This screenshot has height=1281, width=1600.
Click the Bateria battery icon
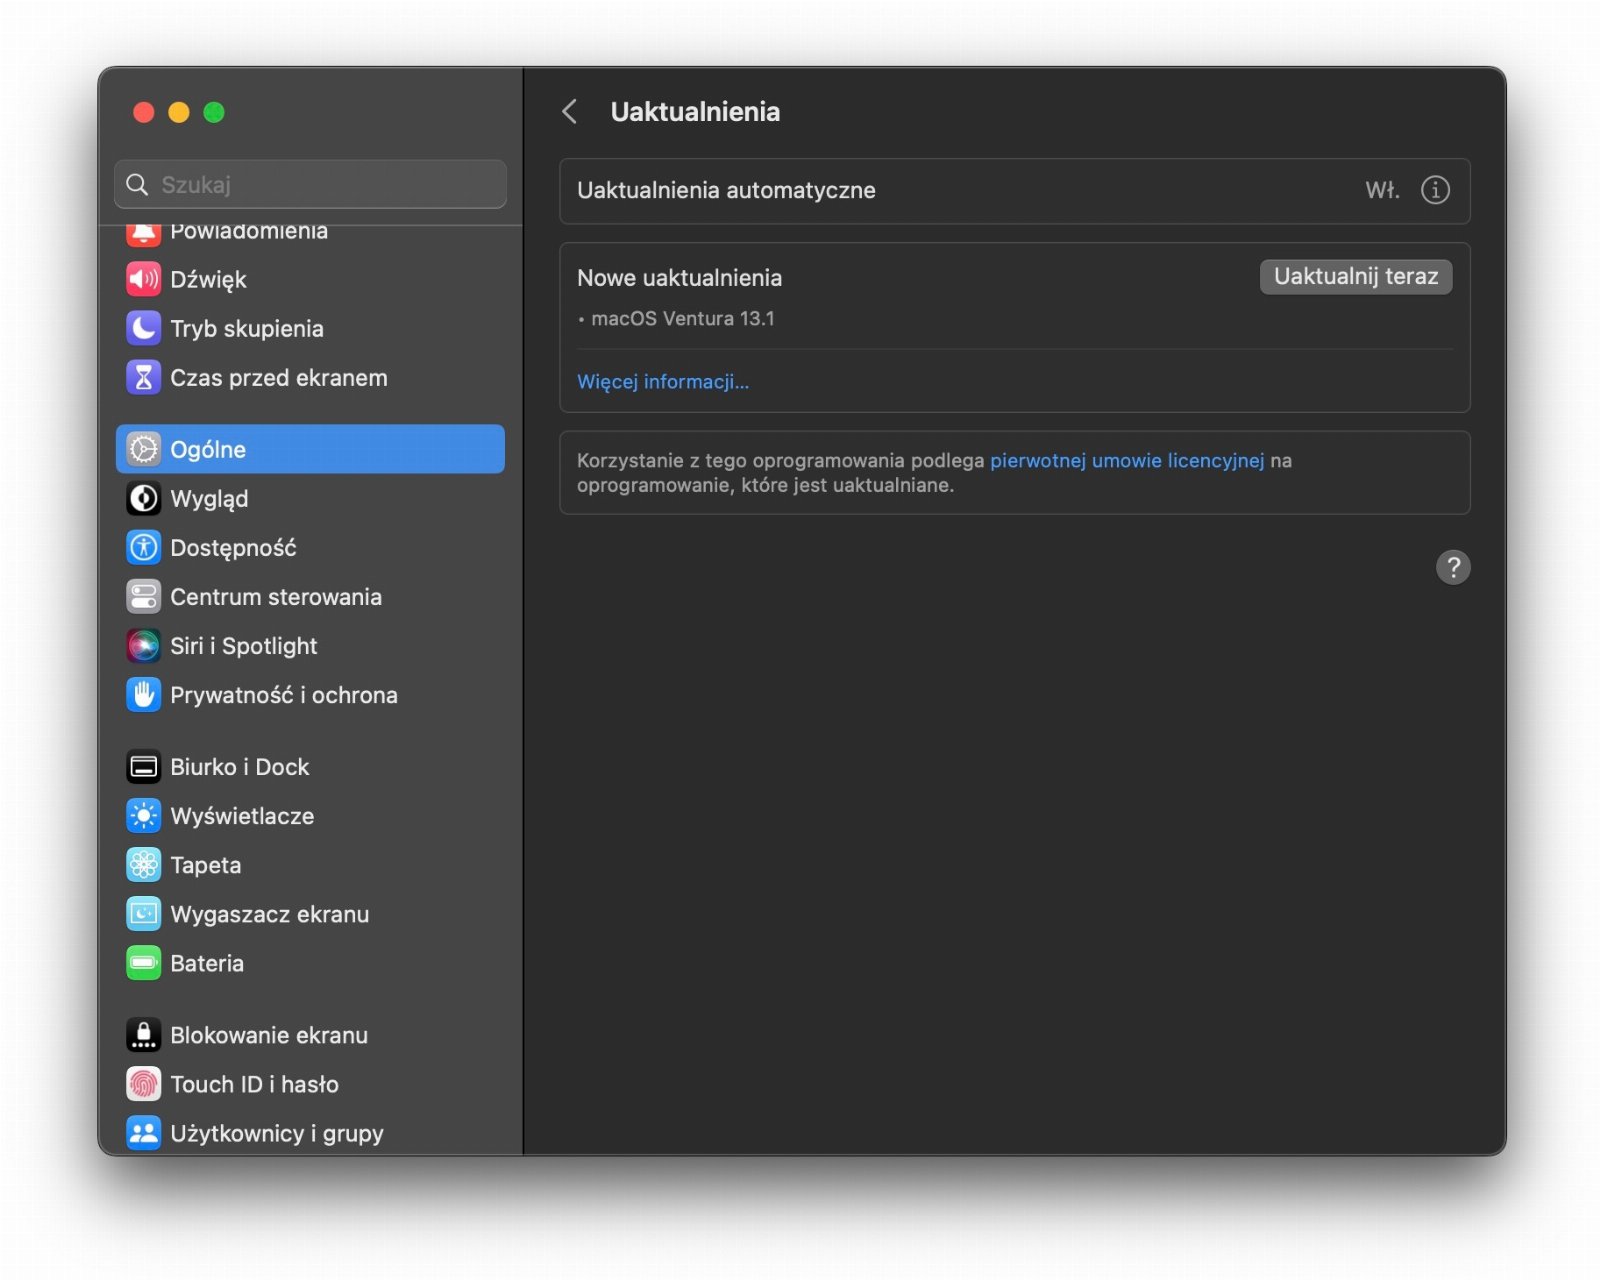click(143, 963)
